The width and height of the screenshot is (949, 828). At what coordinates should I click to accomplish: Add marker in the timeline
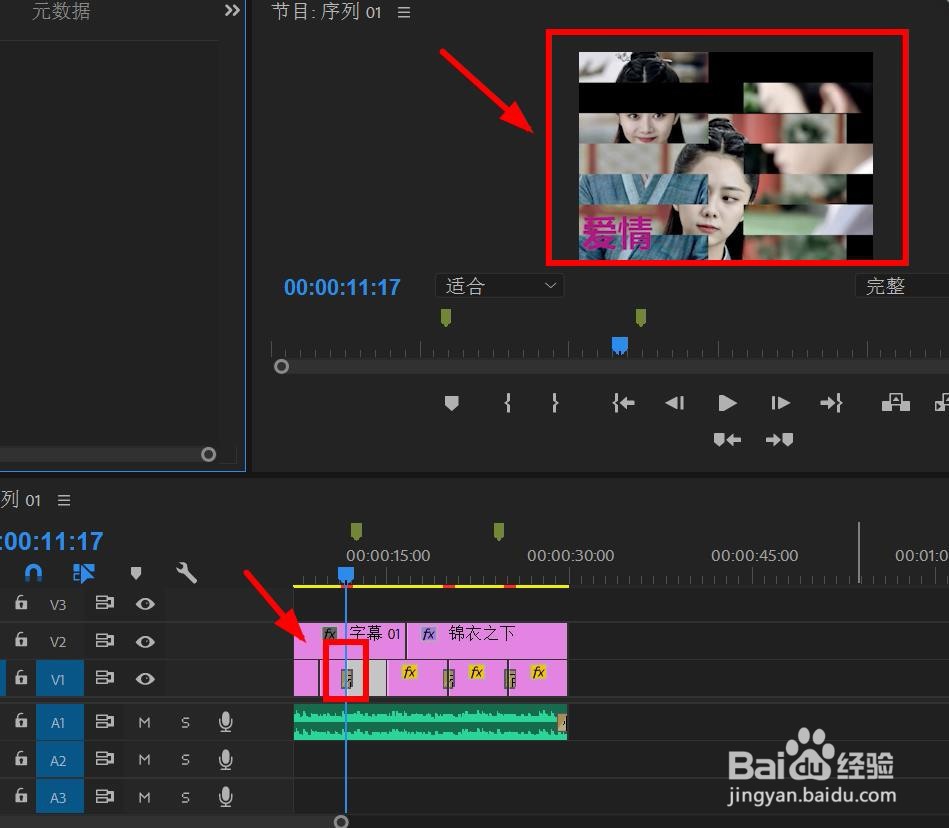[136, 573]
